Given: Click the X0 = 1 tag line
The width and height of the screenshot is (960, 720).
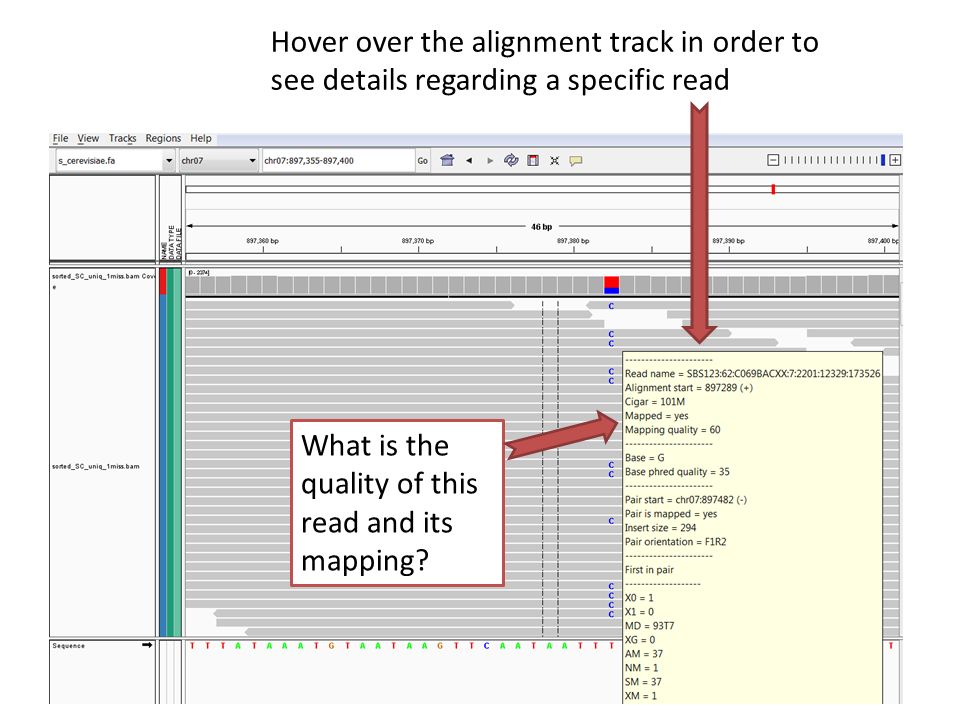Looking at the screenshot, I should [640, 598].
